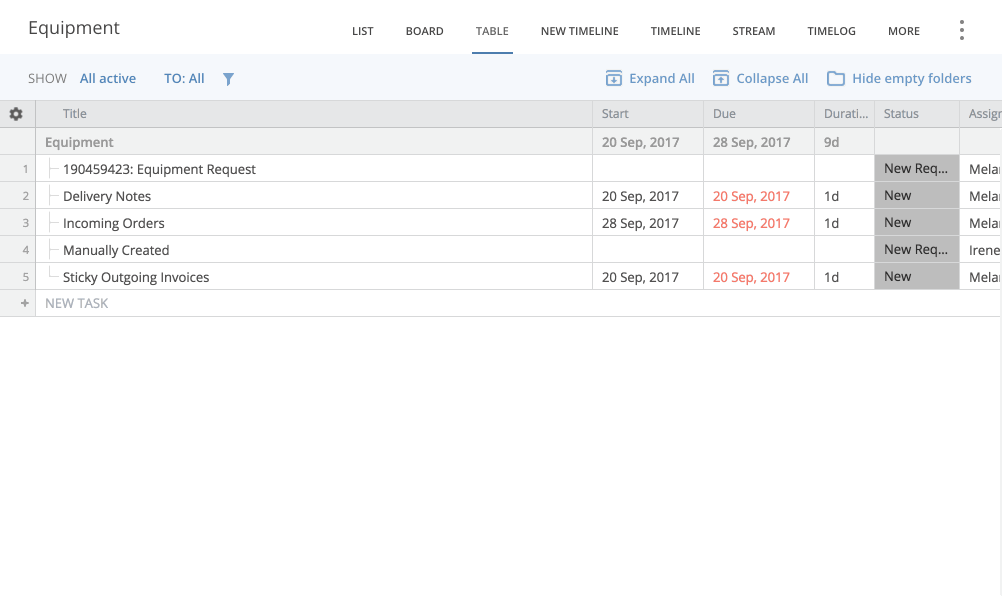Open the TO: All assignee dropdown

184,79
